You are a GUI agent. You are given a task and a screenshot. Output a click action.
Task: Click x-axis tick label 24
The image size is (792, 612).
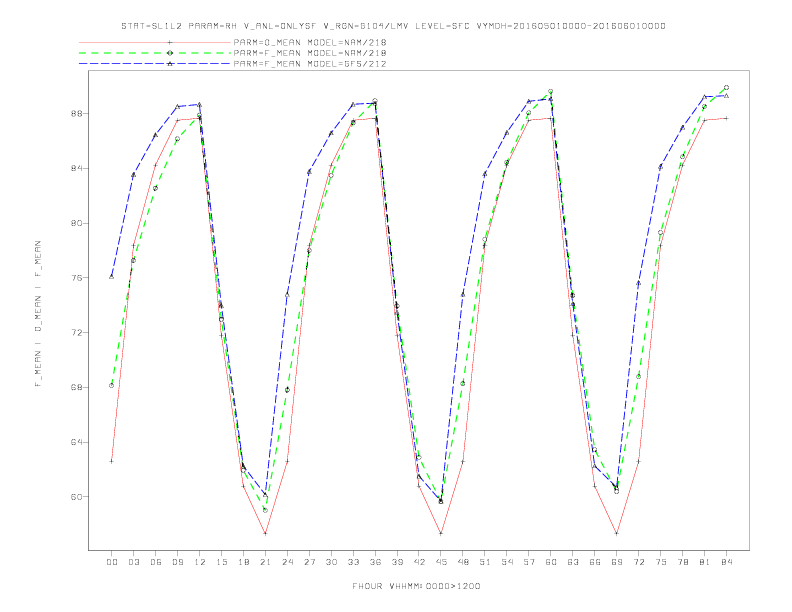(287, 562)
